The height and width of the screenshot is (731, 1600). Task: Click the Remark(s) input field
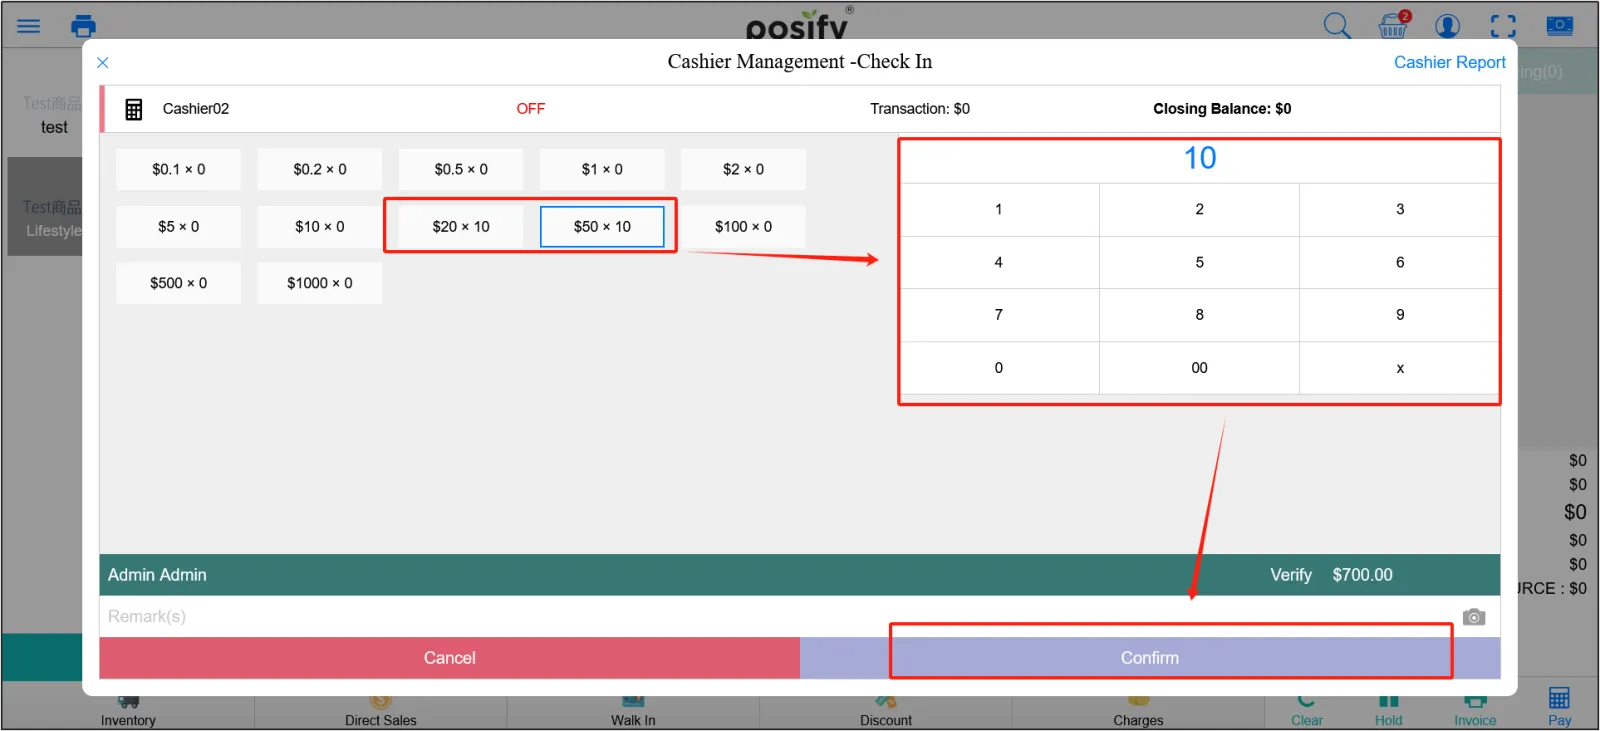click(x=700, y=617)
